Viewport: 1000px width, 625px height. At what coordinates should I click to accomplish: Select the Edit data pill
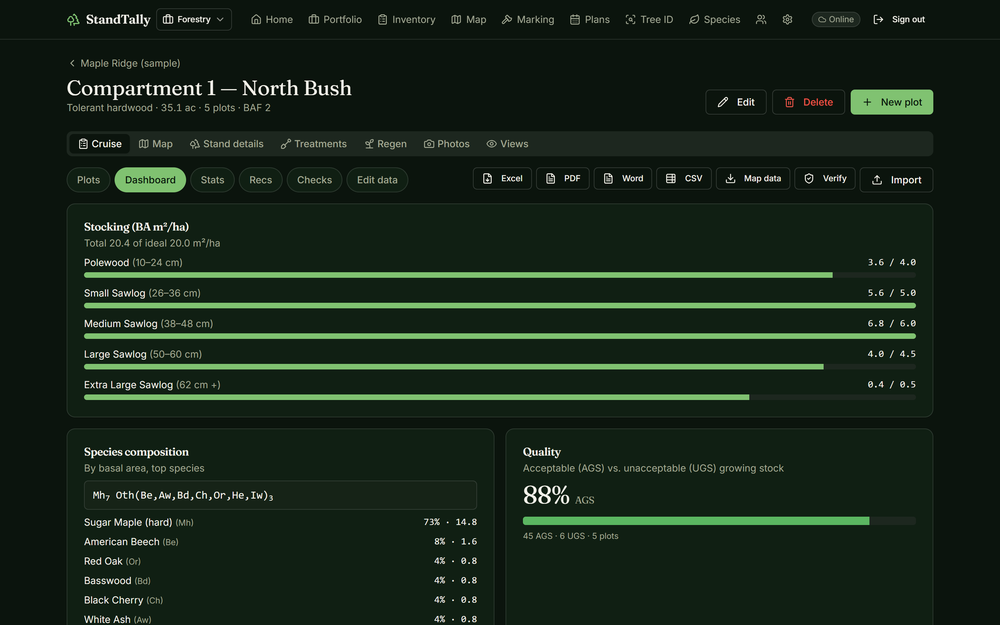tap(377, 180)
